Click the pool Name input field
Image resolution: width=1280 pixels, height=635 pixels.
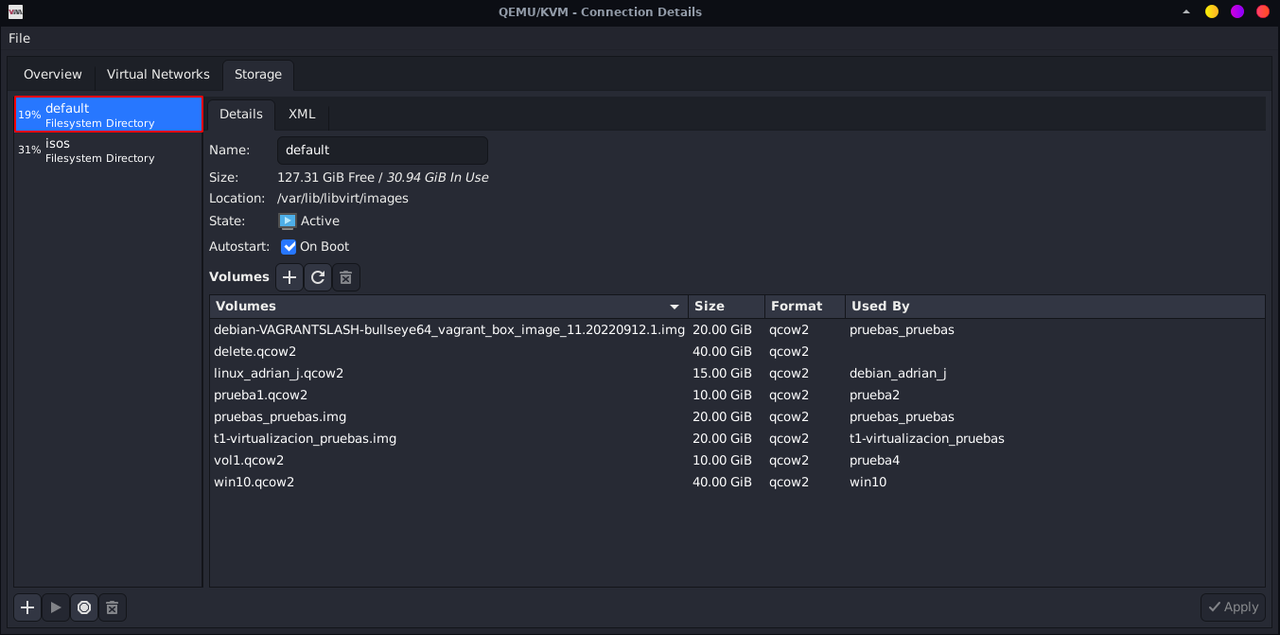pos(382,150)
